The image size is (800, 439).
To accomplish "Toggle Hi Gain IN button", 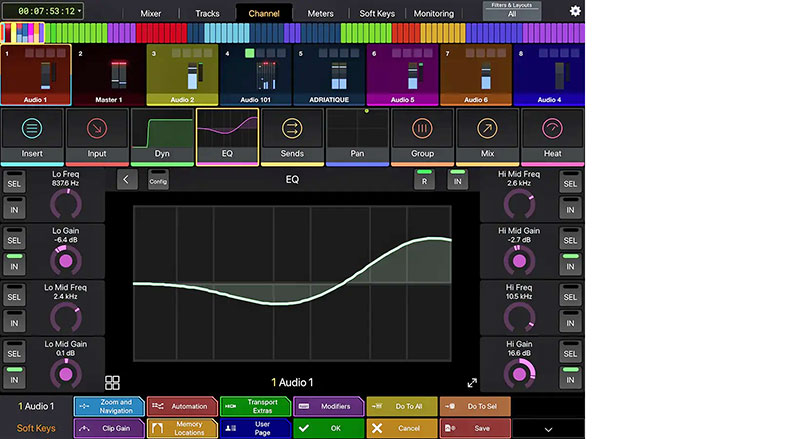I will (x=570, y=378).
